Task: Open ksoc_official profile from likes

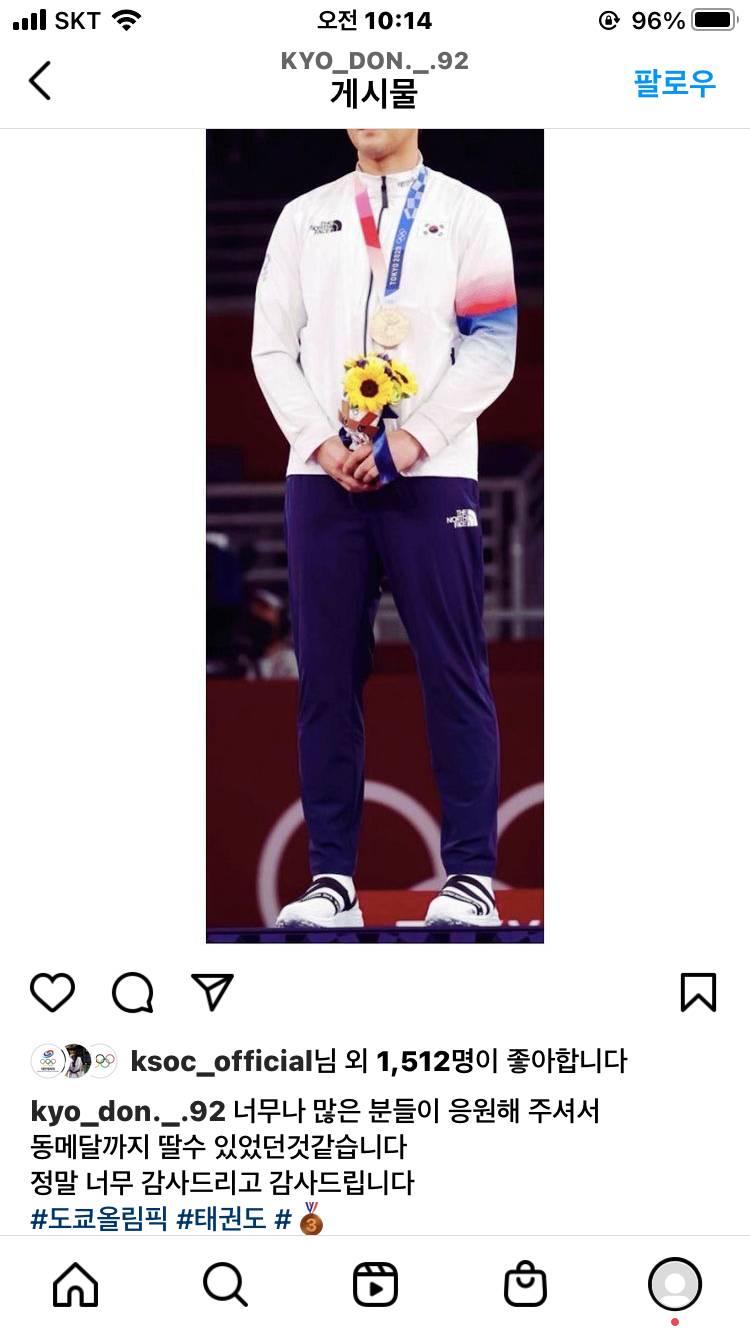Action: click(222, 1061)
